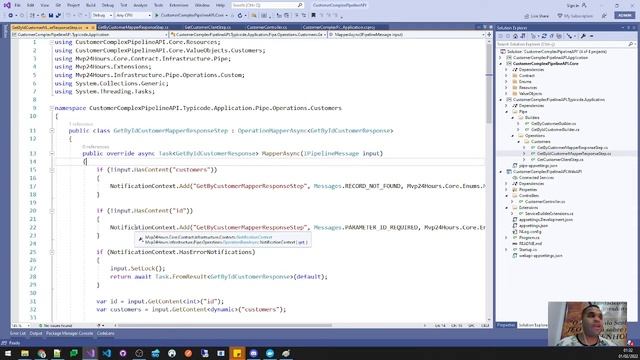Screen dimensions: 640x360
Task: Open the editor zoom level dropdown
Action: pyautogui.click(x=20, y=326)
